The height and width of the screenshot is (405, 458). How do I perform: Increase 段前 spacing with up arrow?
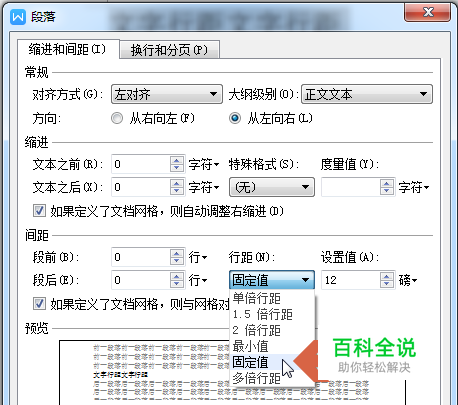click(177, 253)
